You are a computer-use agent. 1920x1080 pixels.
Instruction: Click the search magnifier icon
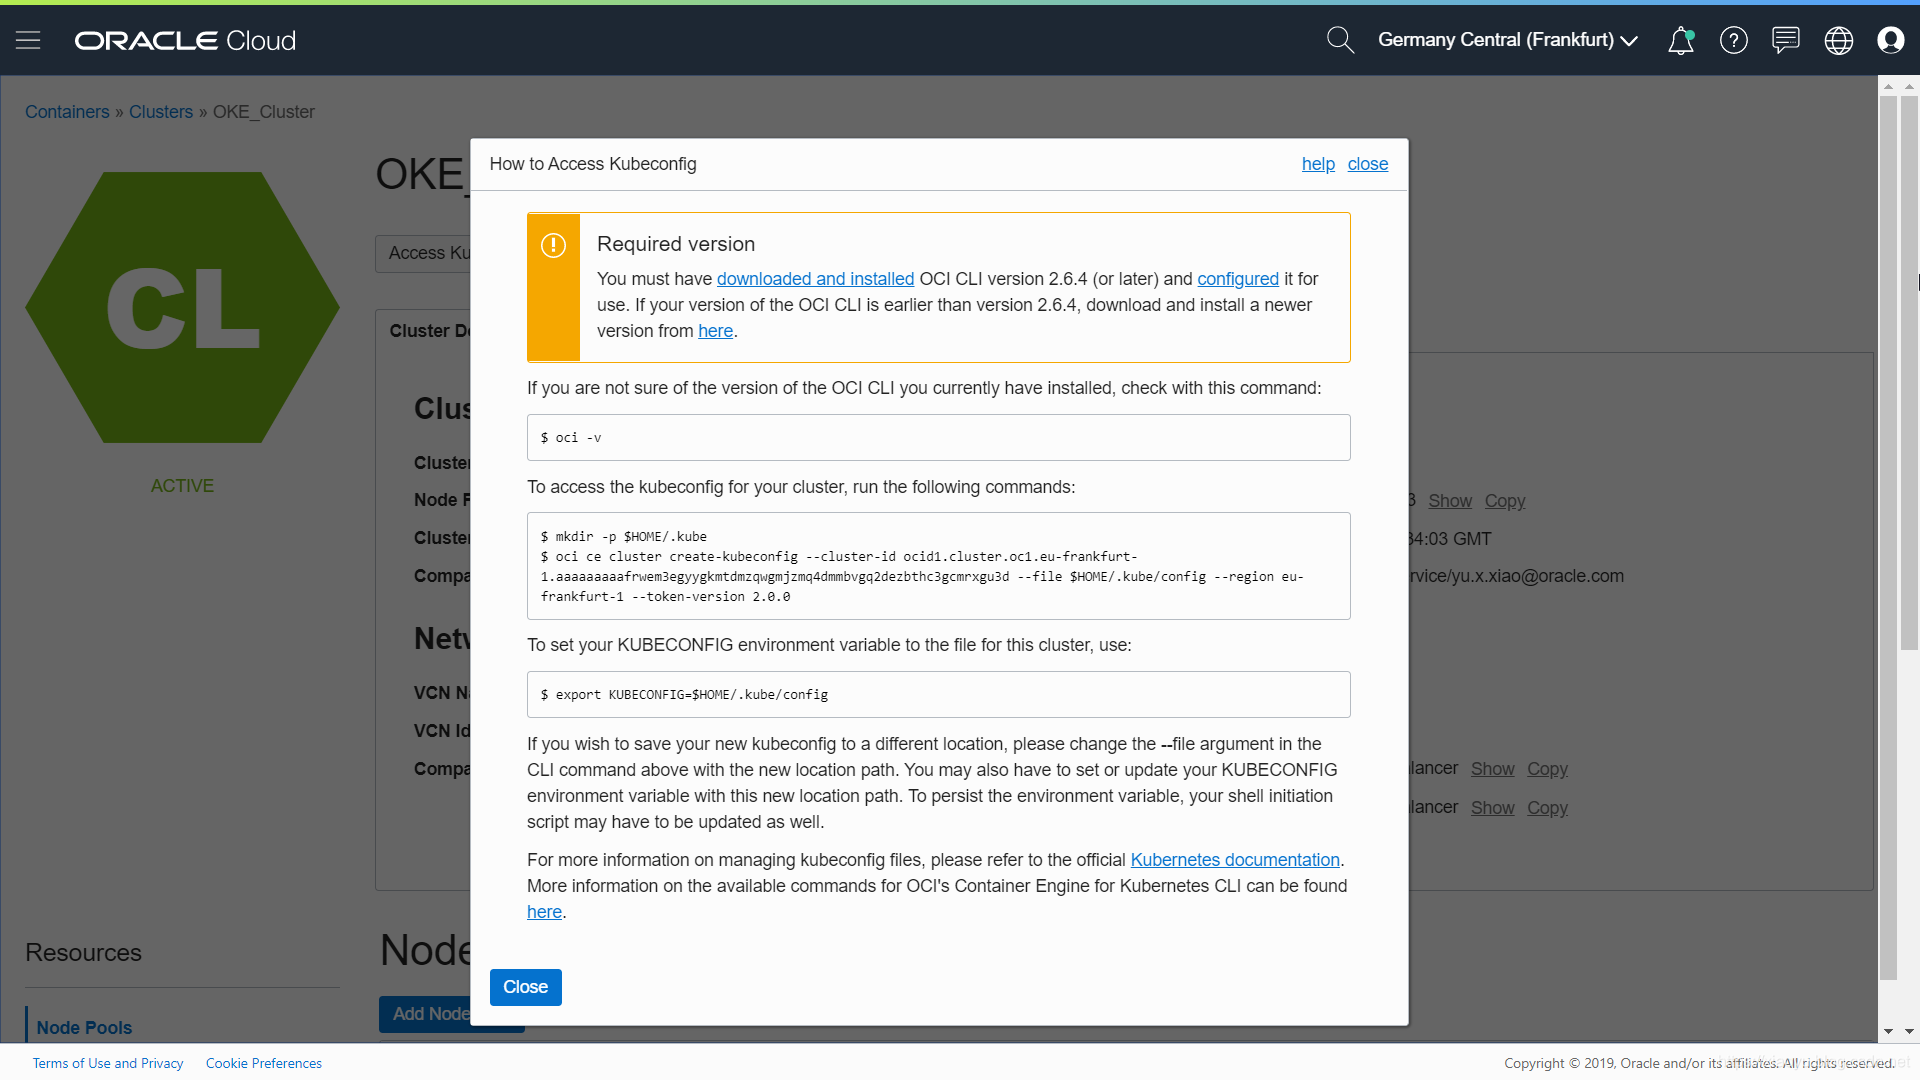pos(1339,40)
